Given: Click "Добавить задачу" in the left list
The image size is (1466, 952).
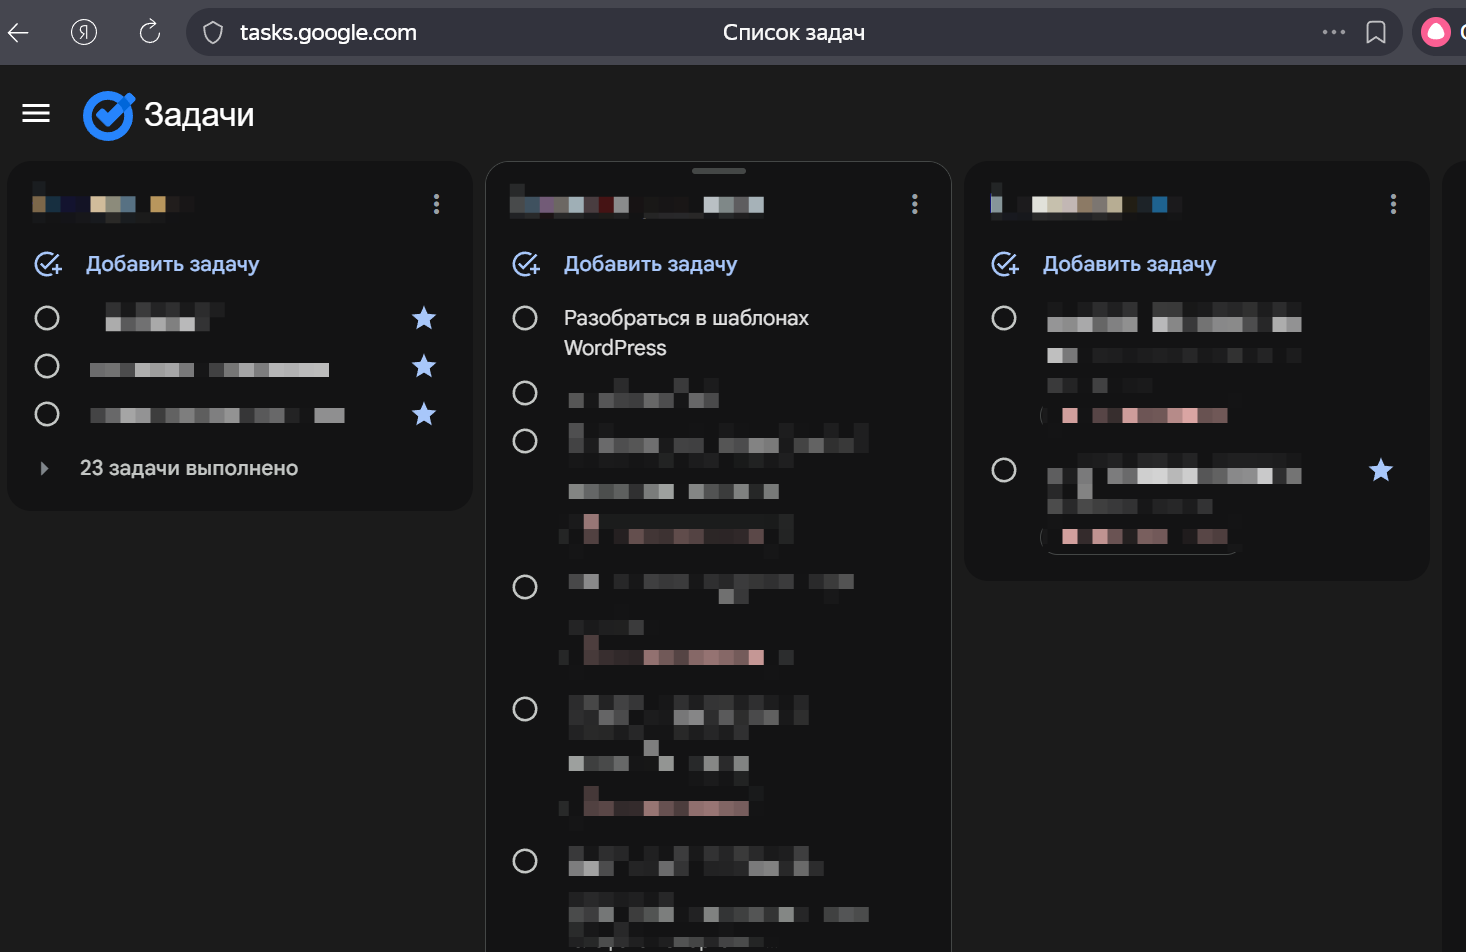Looking at the screenshot, I should tap(172, 264).
